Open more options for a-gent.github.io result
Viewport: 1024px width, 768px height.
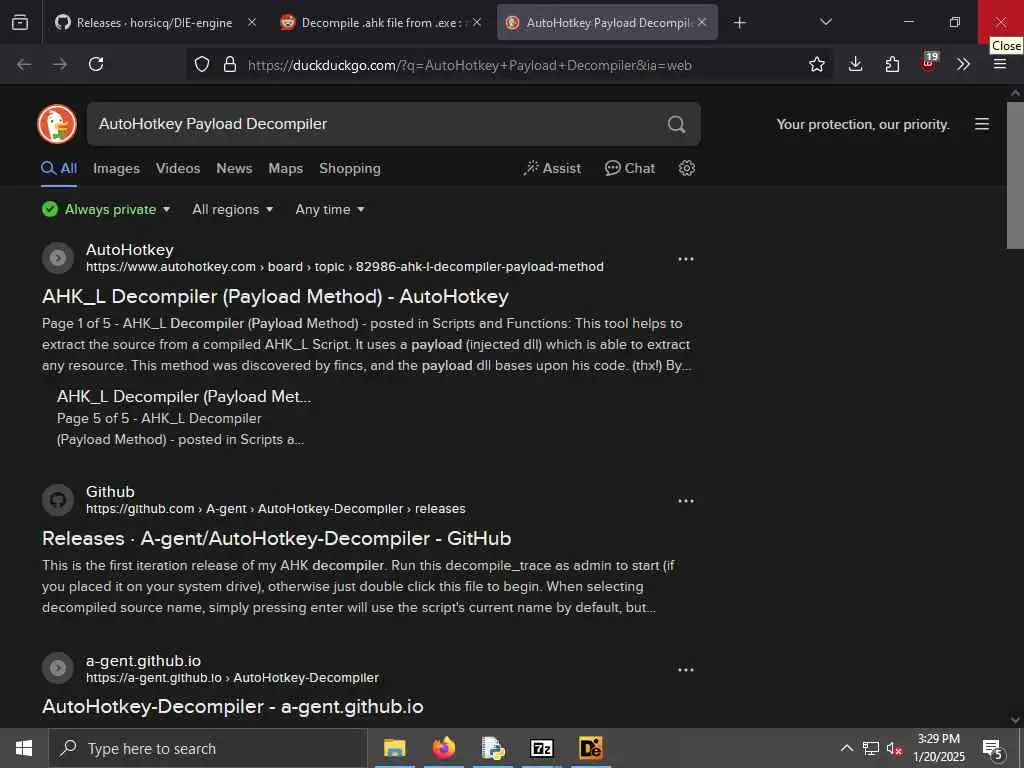pos(686,670)
